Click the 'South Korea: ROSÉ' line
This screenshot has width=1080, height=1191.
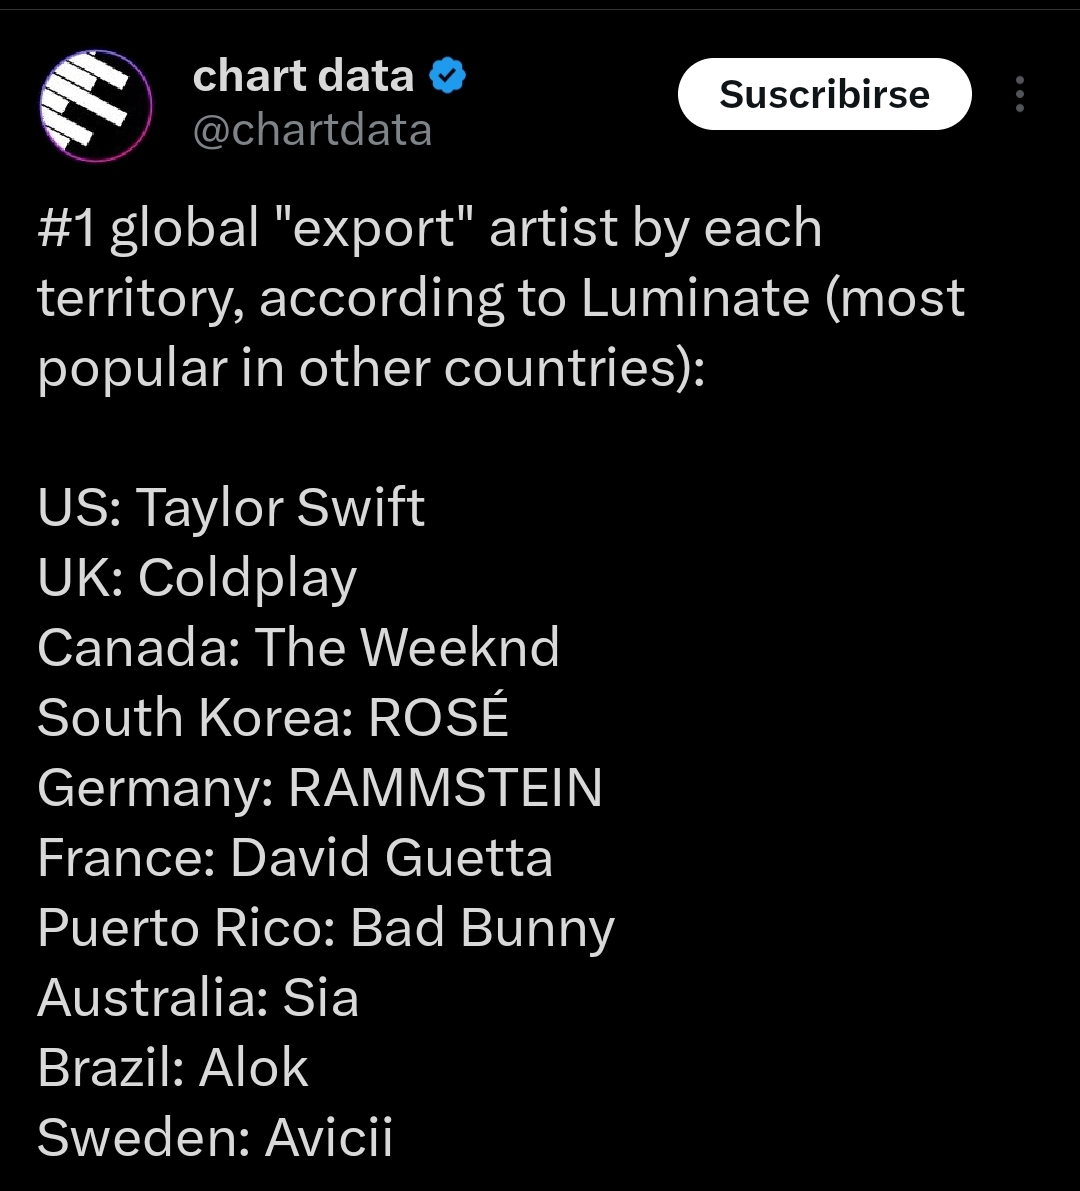click(x=273, y=717)
